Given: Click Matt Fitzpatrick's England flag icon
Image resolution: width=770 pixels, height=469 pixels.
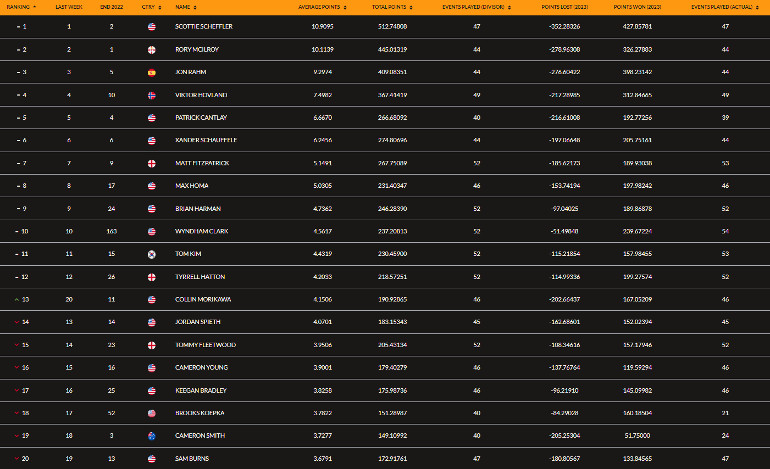Looking at the screenshot, I should pyautogui.click(x=152, y=164).
